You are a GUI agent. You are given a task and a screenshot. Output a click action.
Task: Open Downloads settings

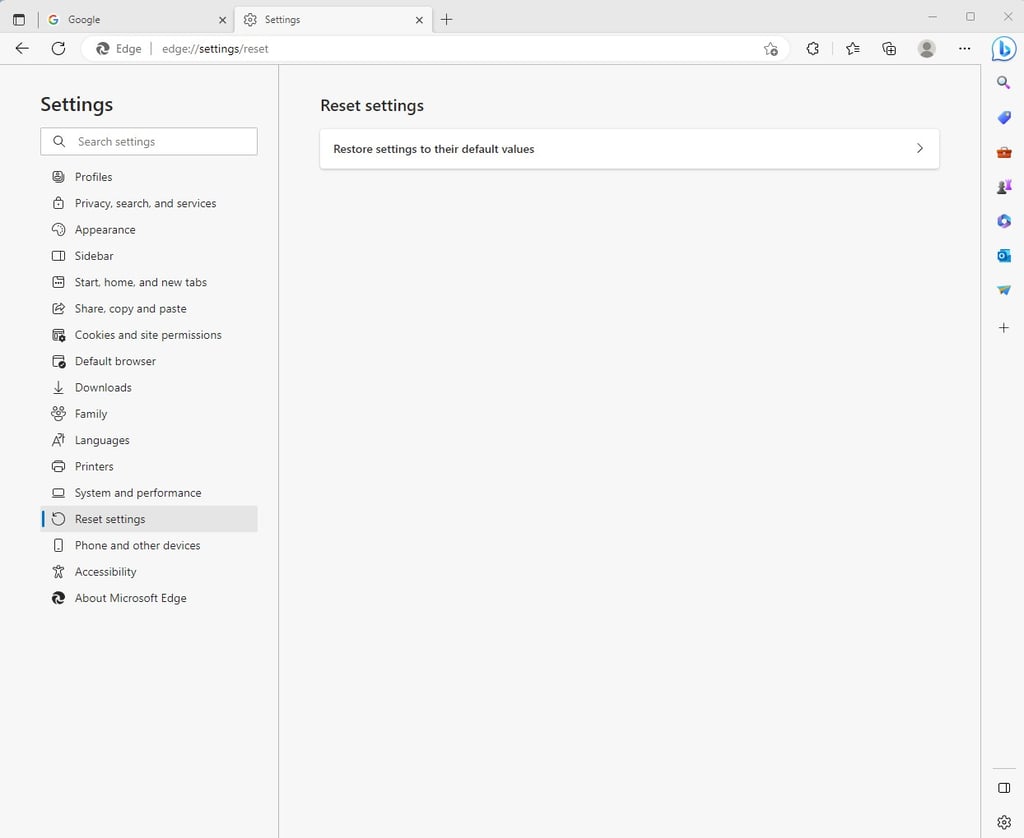tap(149, 387)
